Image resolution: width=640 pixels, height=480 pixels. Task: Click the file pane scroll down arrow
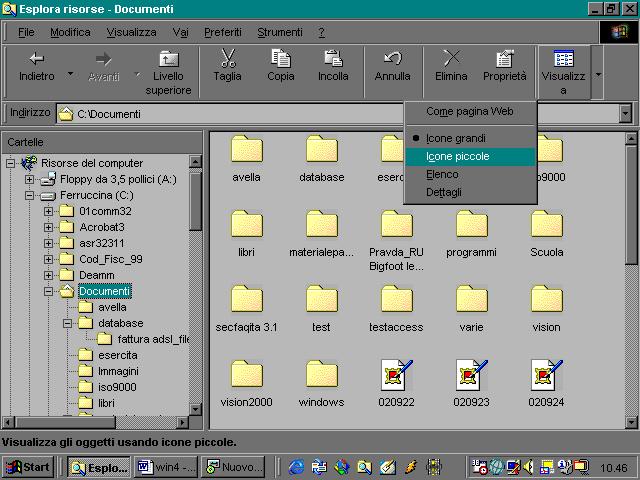click(631, 422)
